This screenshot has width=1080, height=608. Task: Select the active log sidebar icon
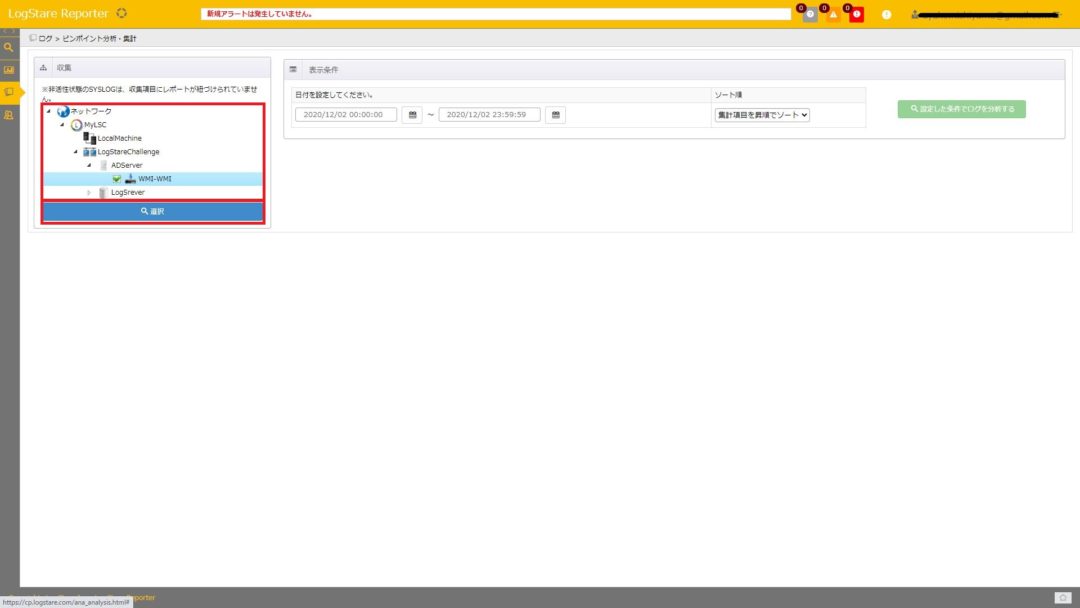[9, 92]
